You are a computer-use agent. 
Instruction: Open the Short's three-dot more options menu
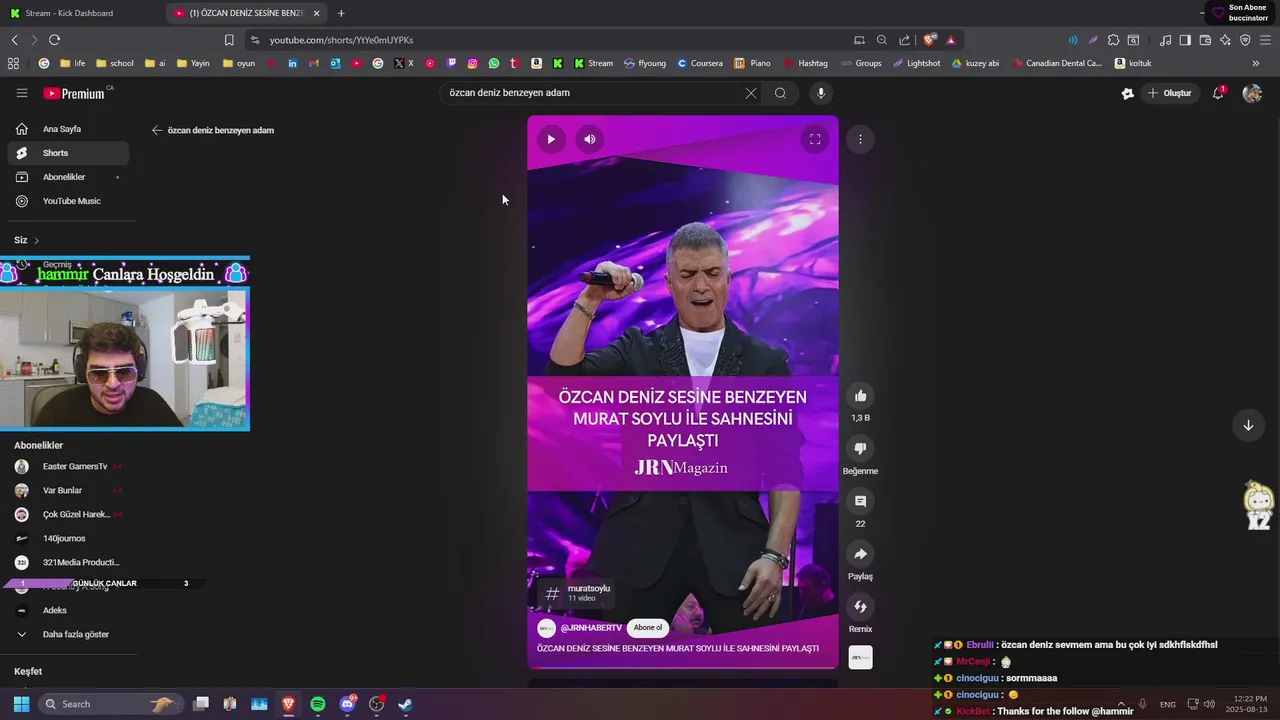(860, 139)
